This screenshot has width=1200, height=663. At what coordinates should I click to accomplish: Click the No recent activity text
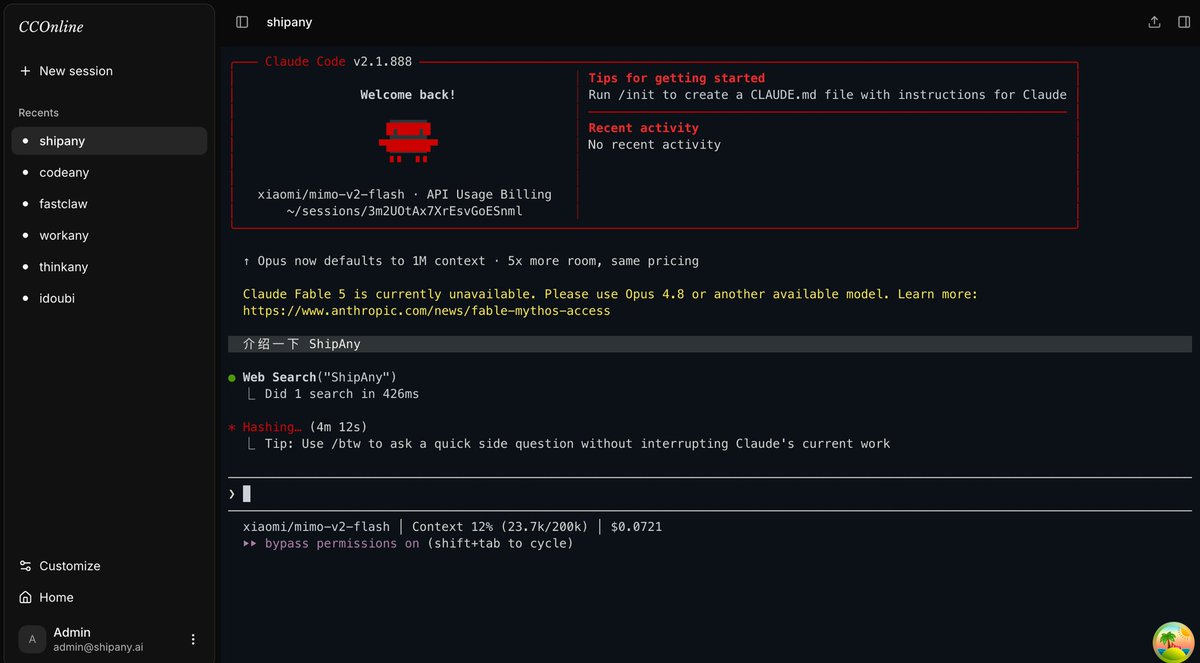[x=654, y=145]
